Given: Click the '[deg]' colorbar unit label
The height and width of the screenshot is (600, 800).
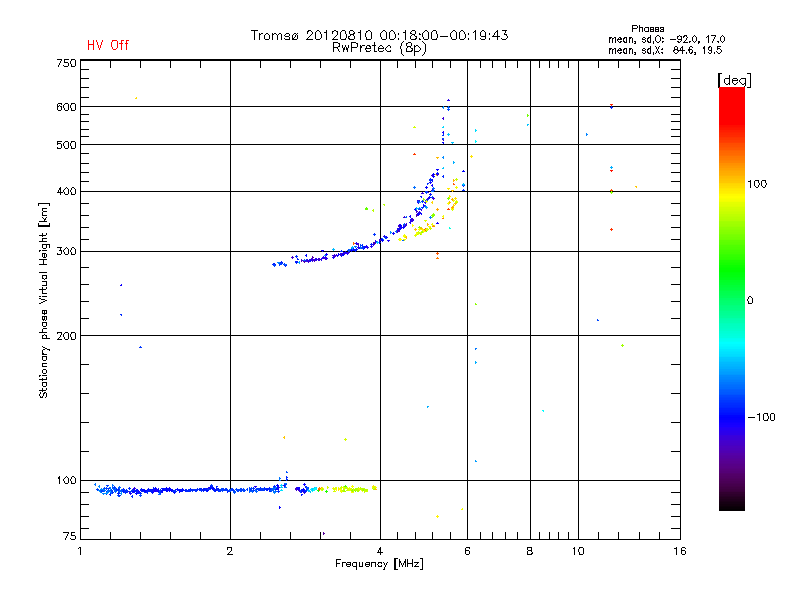Looking at the screenshot, I should 734,80.
